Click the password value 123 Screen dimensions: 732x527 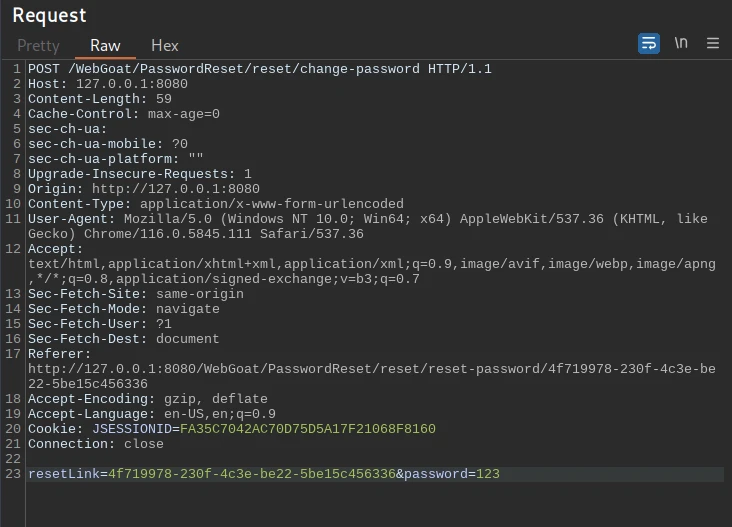pyautogui.click(x=488, y=474)
